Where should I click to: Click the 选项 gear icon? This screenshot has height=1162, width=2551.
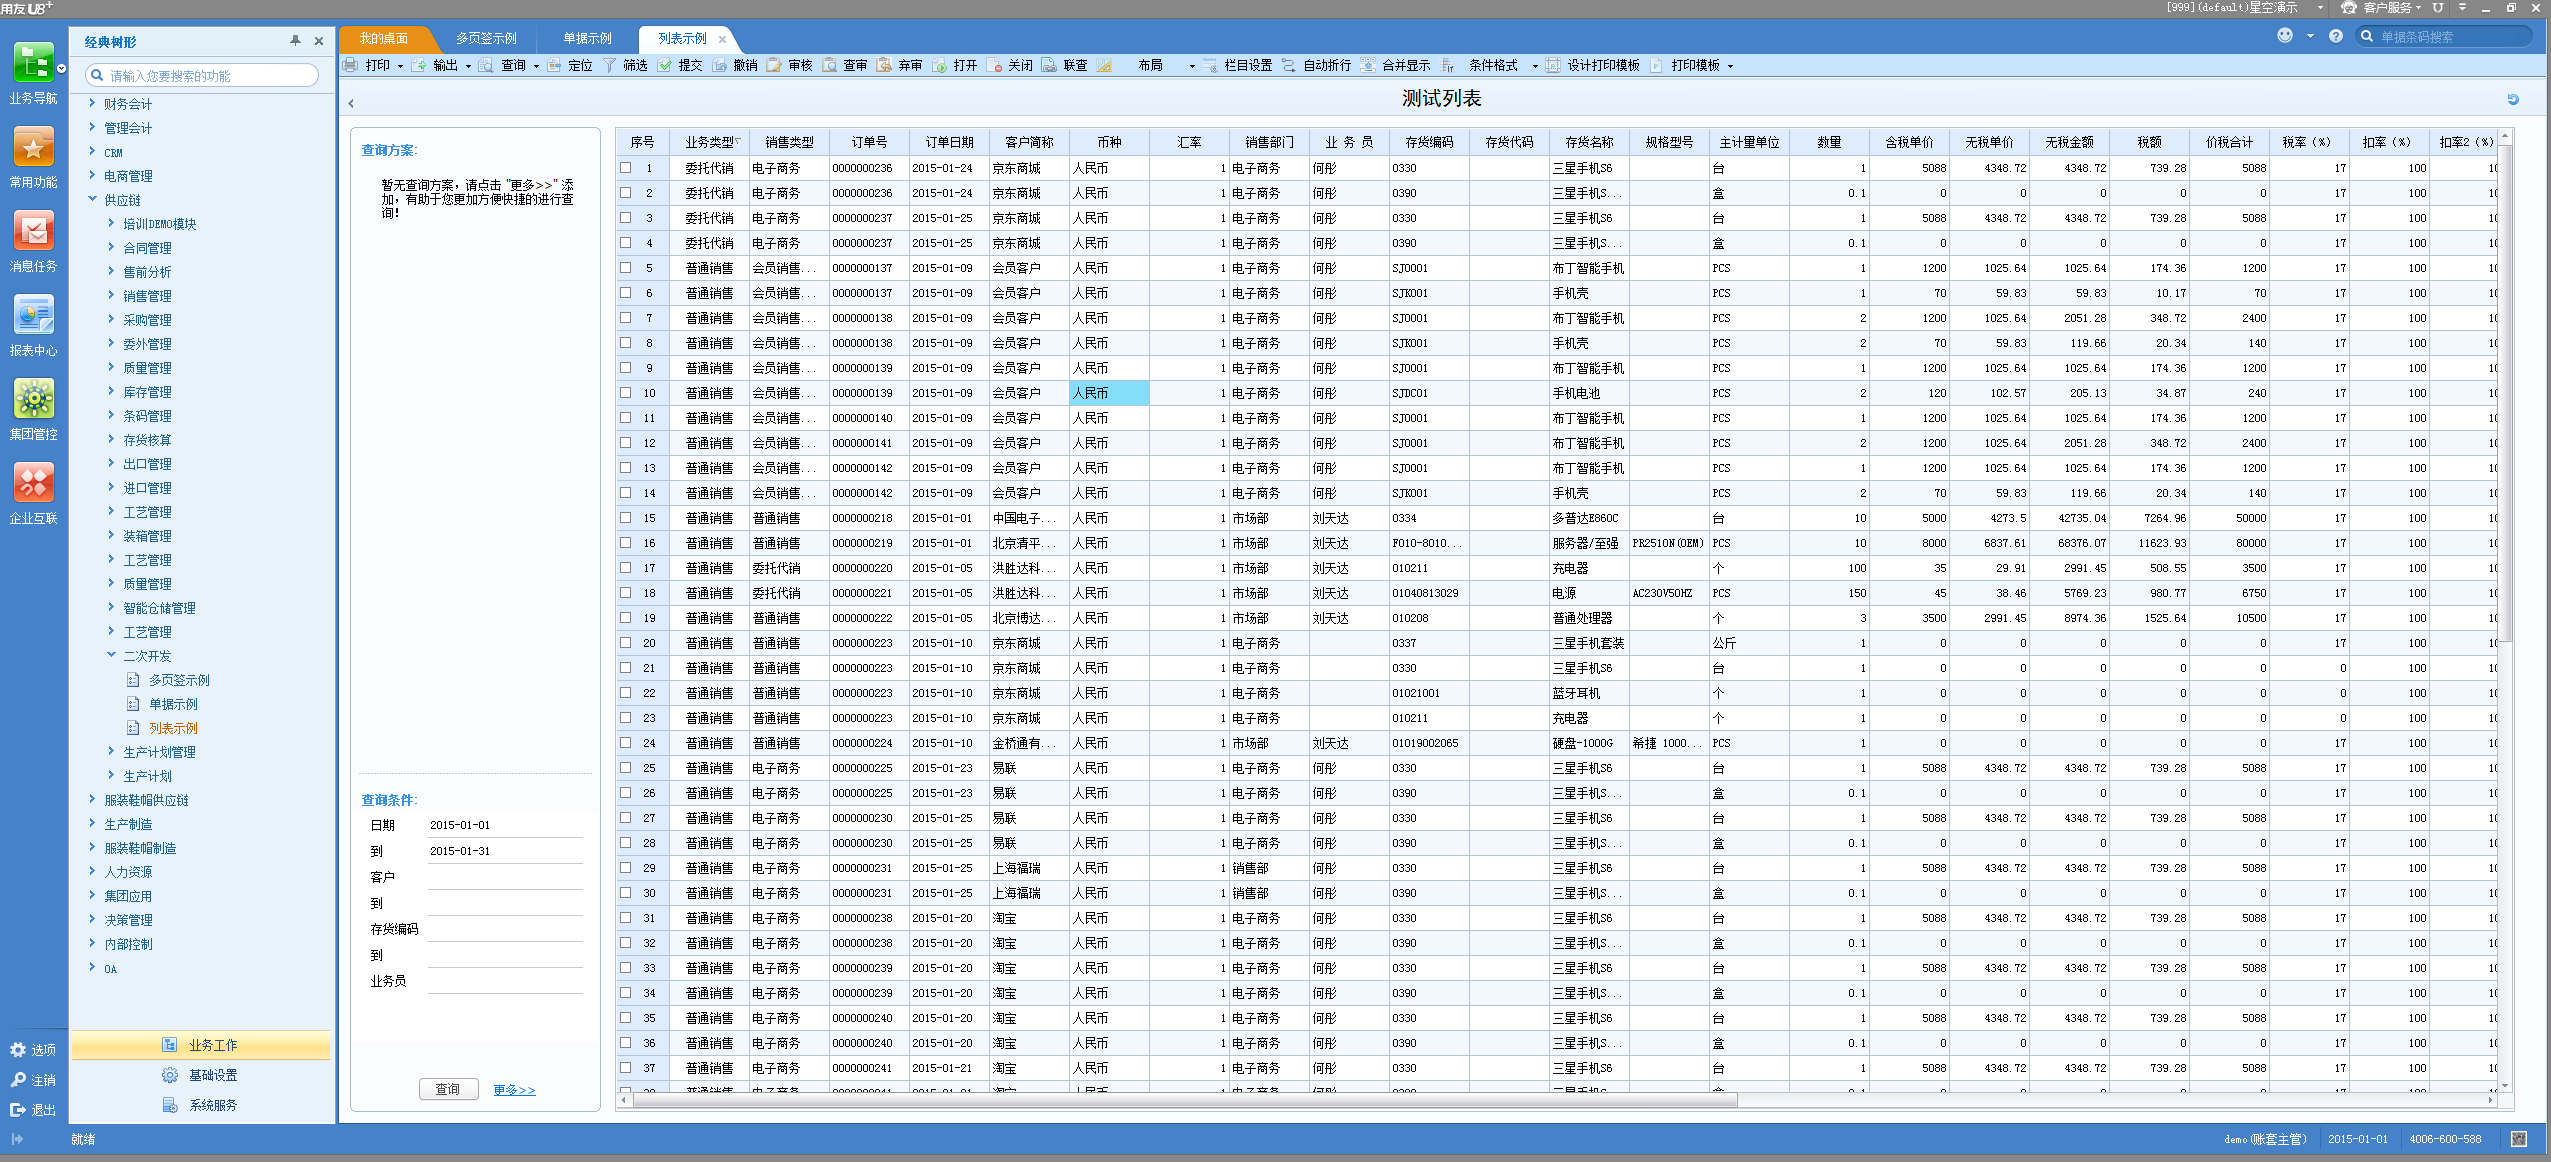coord(18,1050)
